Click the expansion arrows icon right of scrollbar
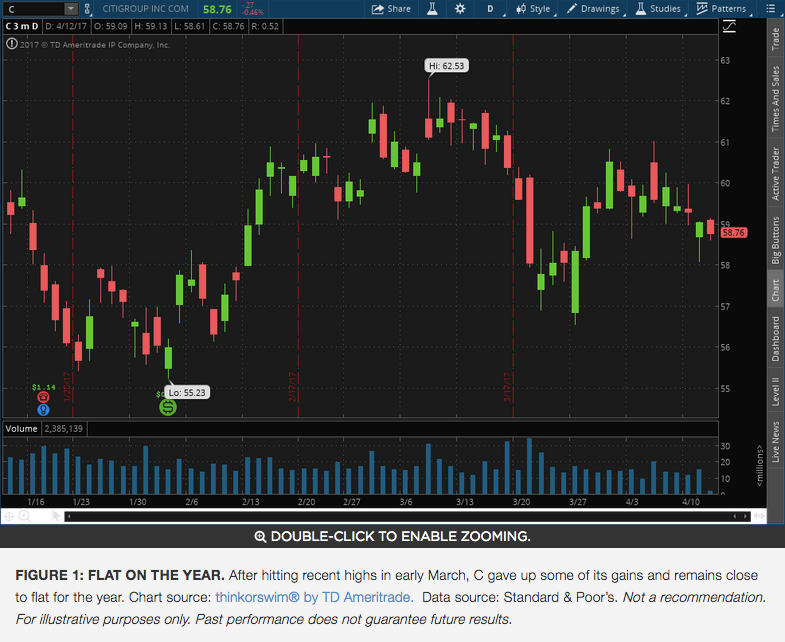This screenshot has height=642, width=785. pos(759,516)
